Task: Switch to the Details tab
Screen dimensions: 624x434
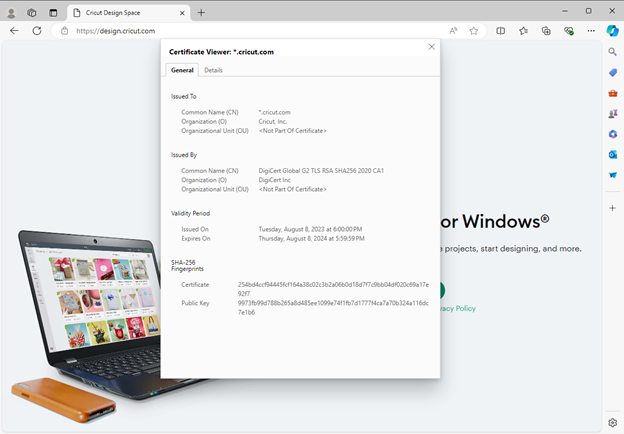Action: pos(213,70)
